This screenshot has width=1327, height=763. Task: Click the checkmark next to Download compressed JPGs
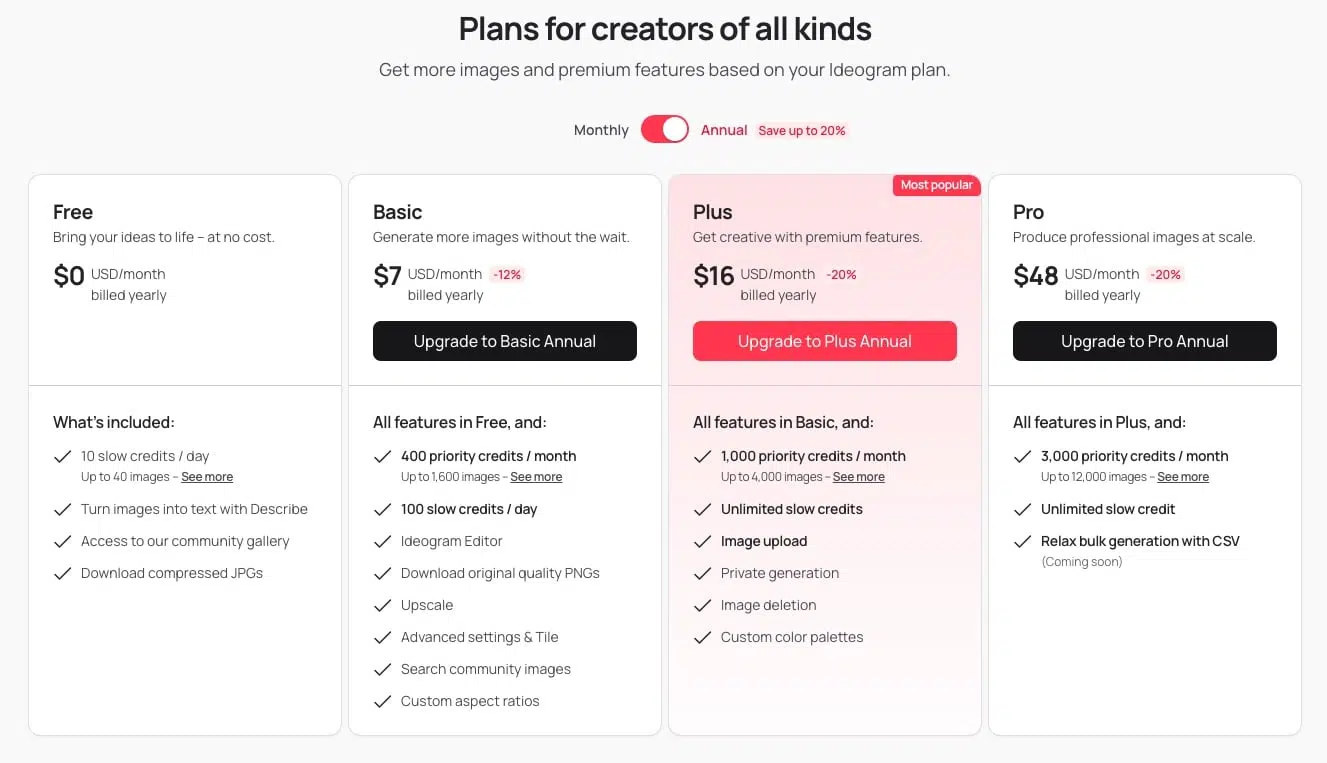click(63, 573)
